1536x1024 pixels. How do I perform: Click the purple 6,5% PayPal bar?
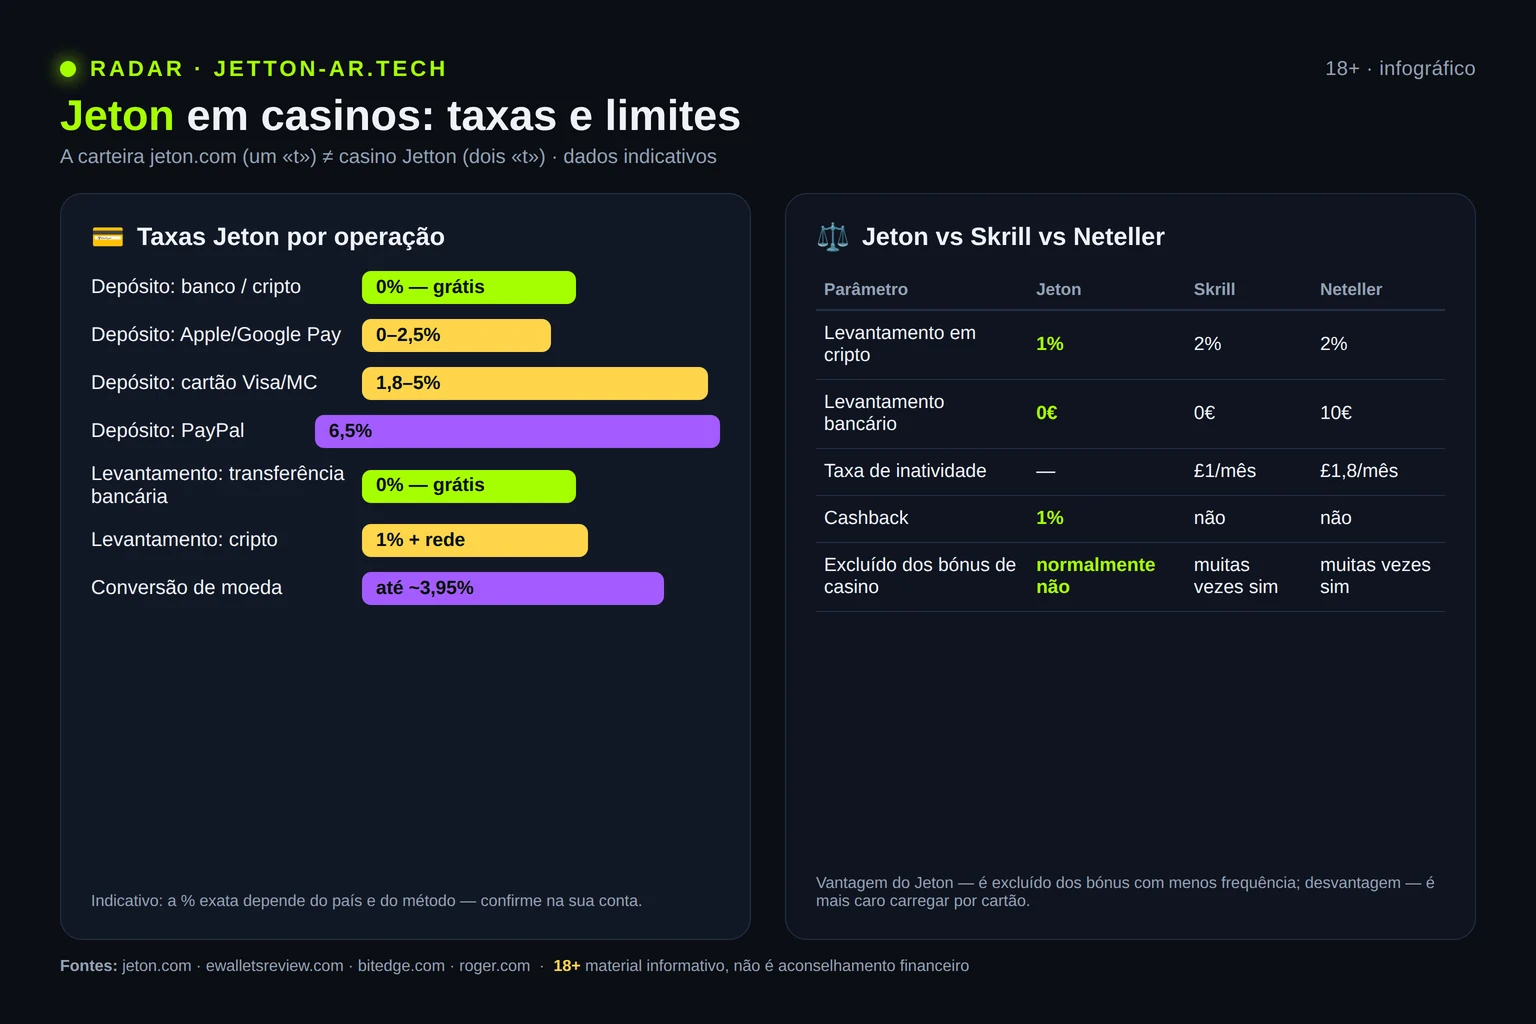tap(517, 431)
